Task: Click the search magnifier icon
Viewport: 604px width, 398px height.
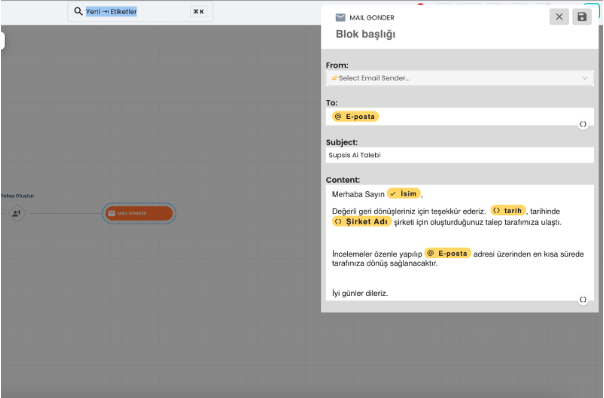Action: (78, 11)
